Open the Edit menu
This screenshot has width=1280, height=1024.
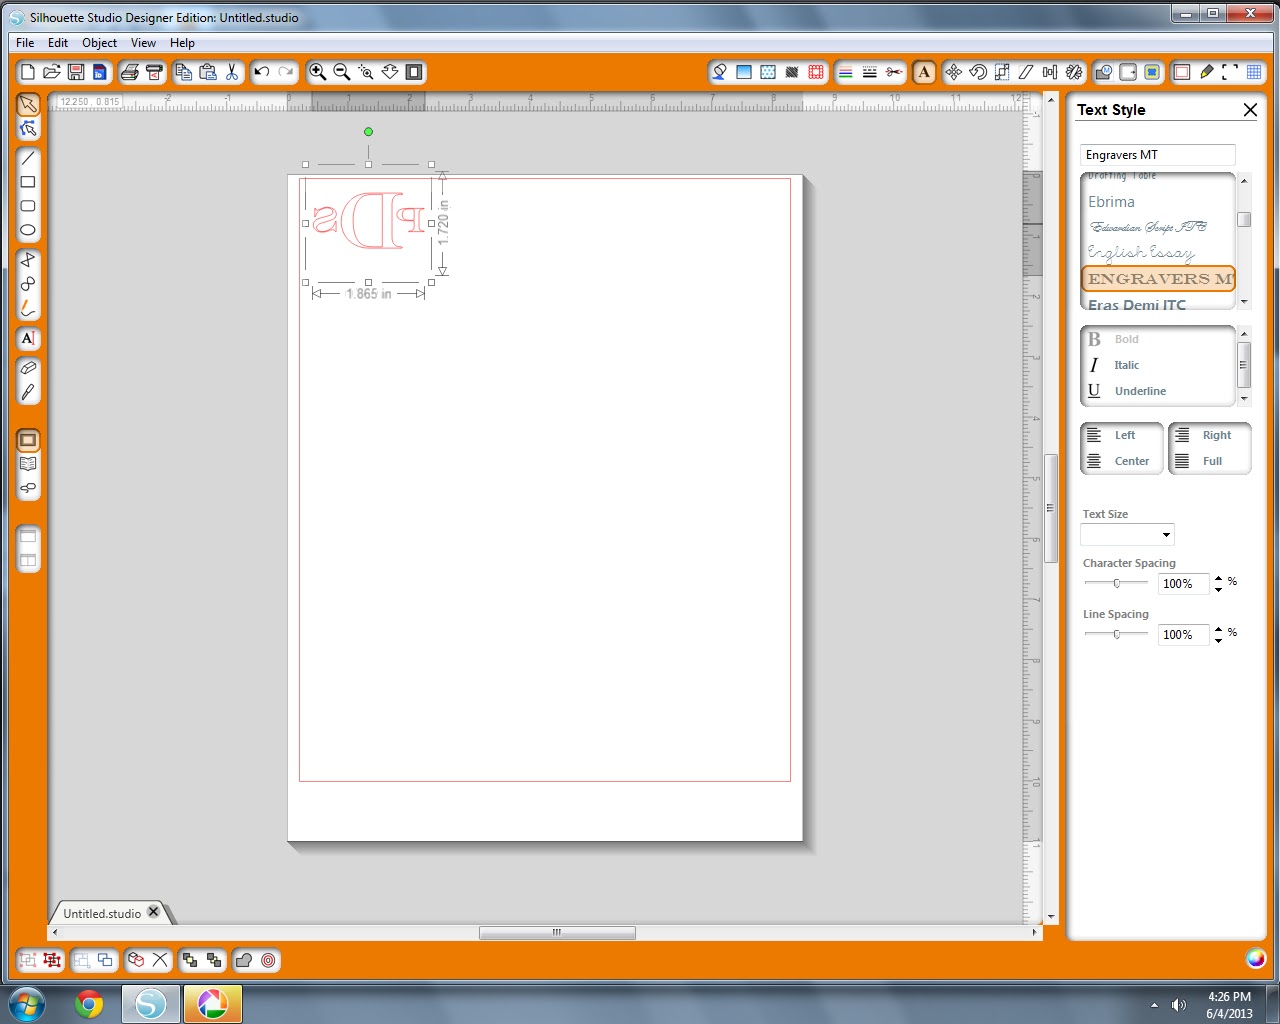tap(58, 43)
